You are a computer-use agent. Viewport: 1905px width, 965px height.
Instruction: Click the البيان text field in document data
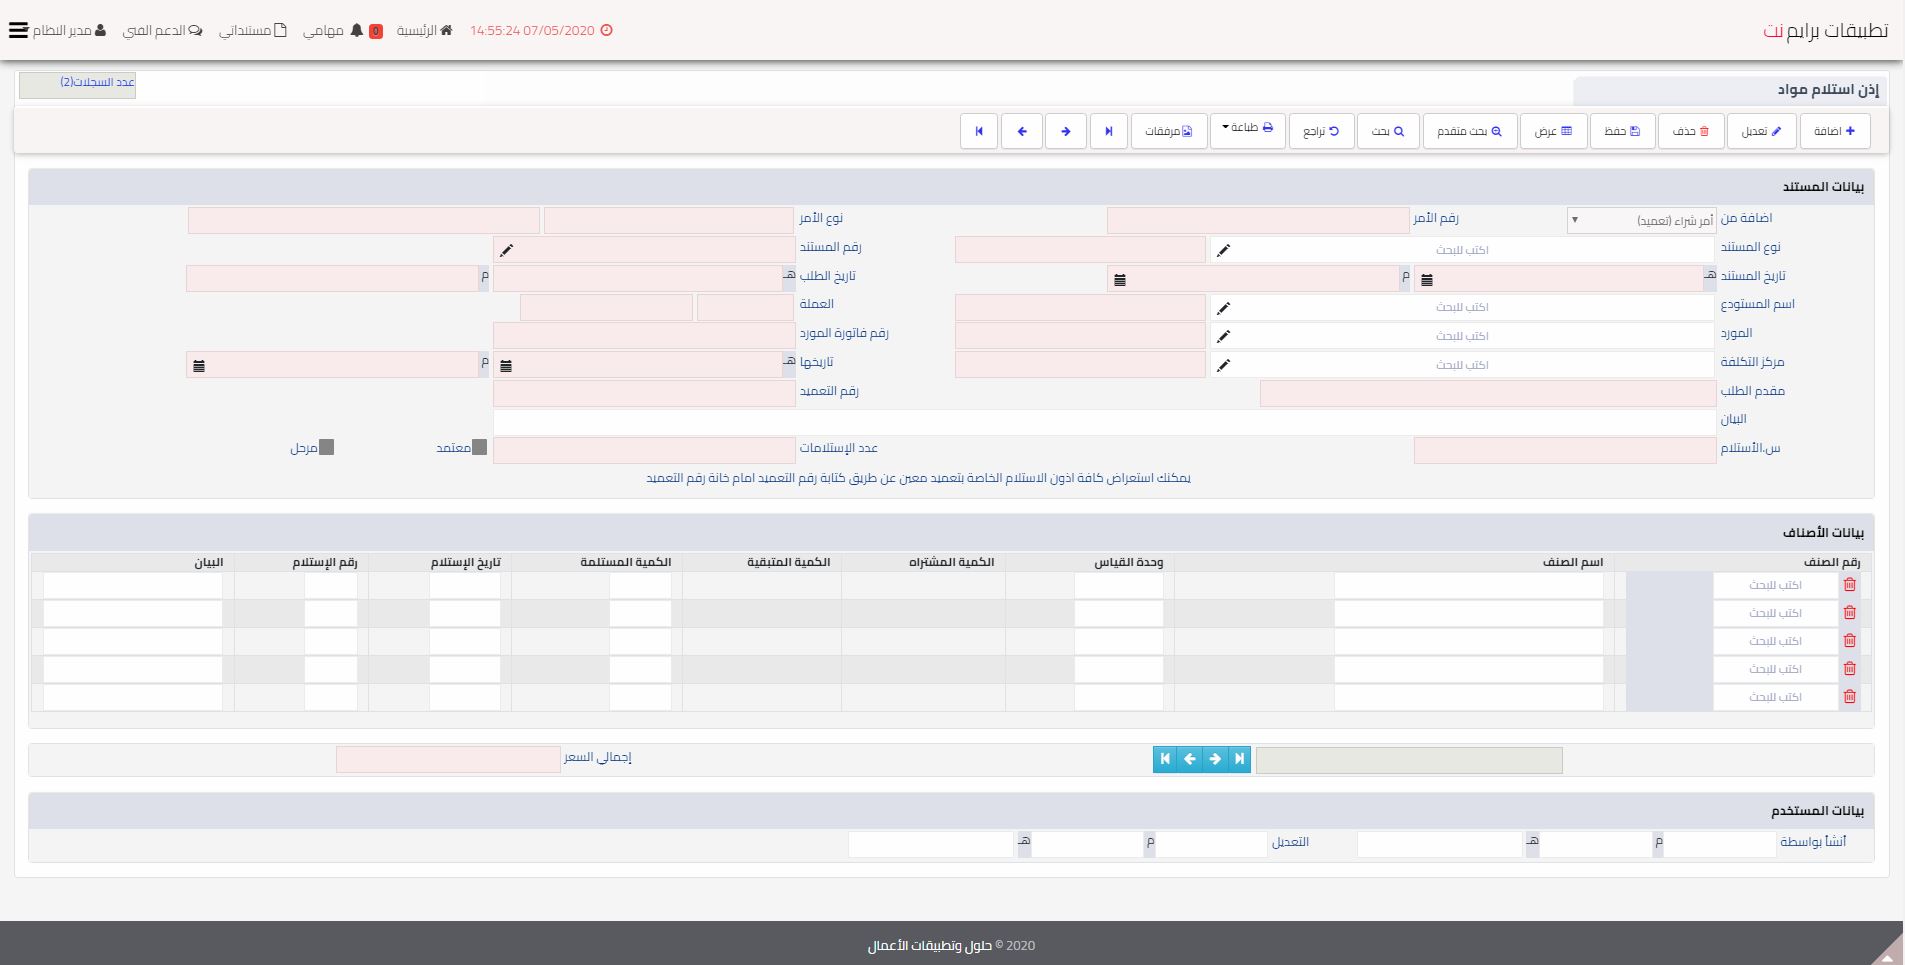pyautogui.click(x=1104, y=421)
